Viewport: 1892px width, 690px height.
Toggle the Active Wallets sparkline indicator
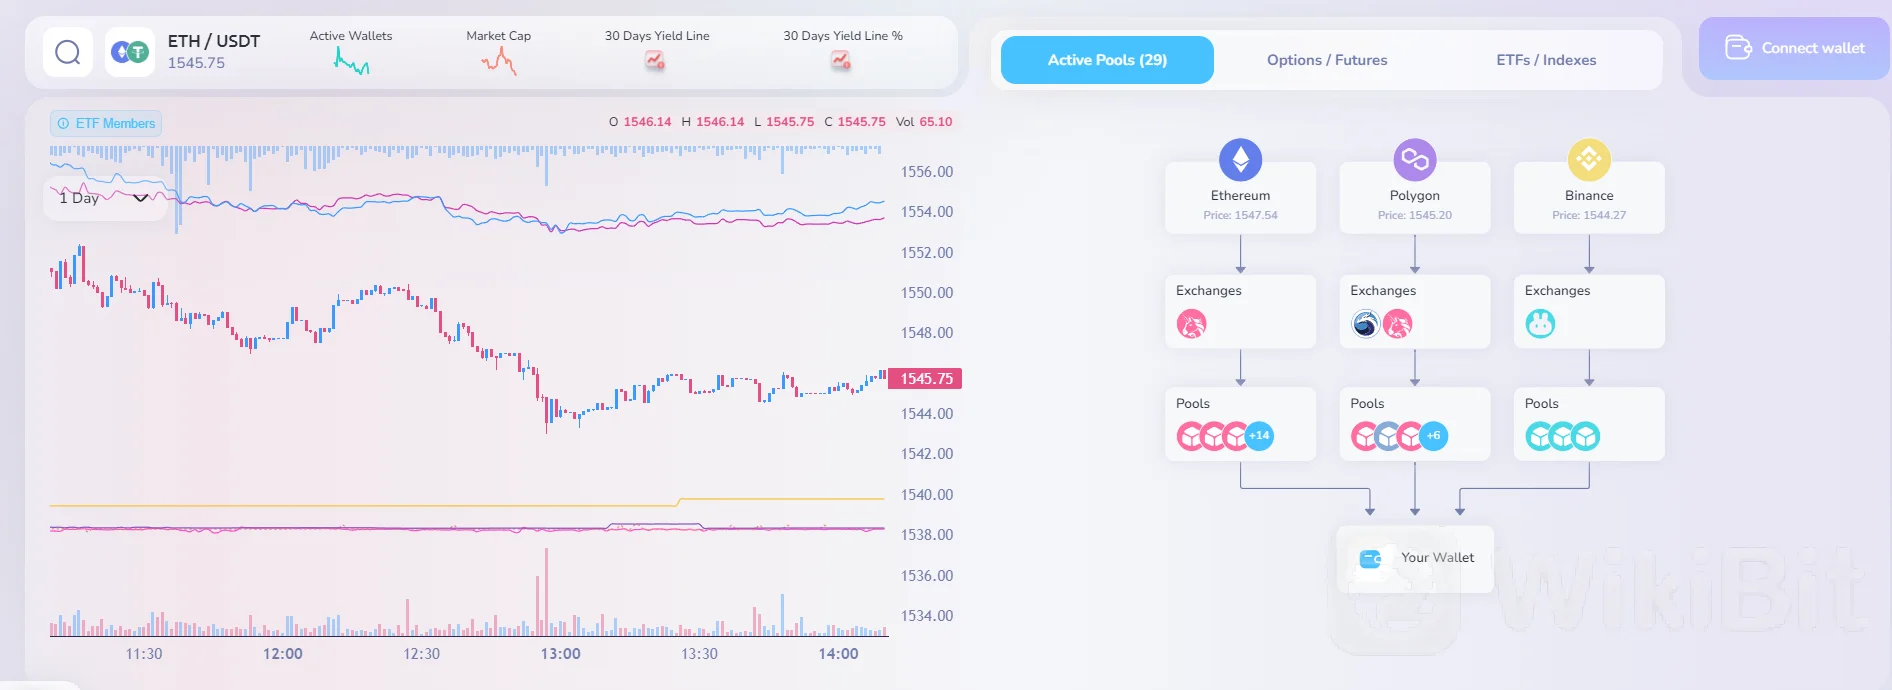tap(350, 62)
